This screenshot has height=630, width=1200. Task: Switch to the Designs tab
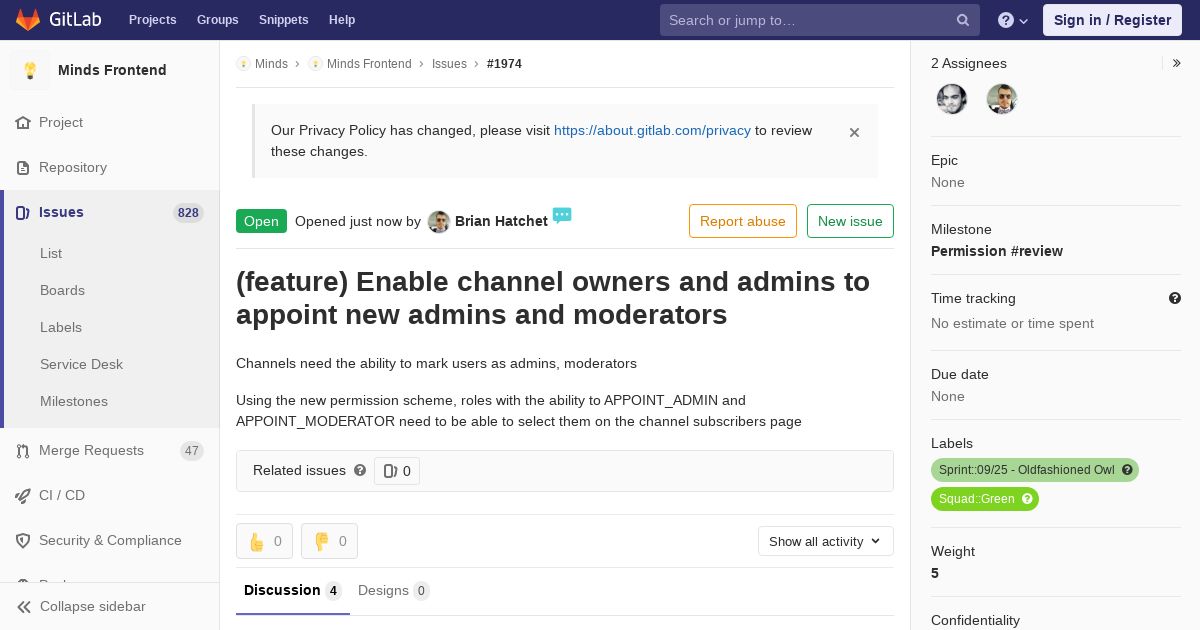click(394, 590)
